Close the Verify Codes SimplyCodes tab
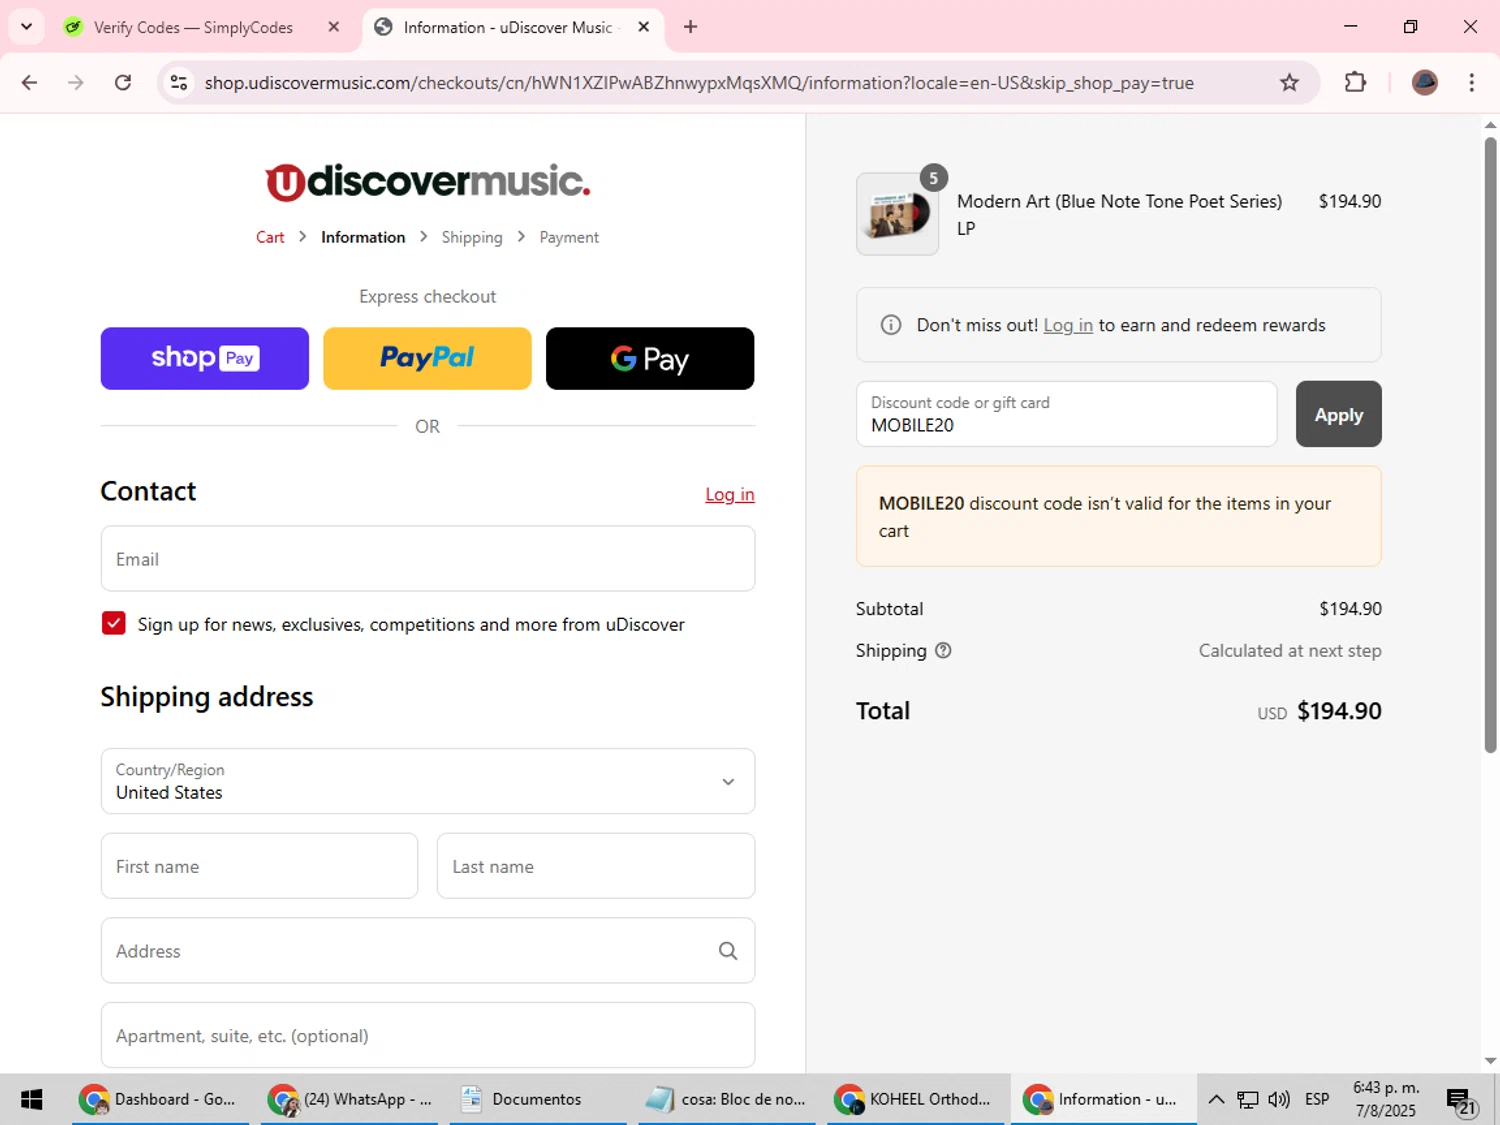Screen dimensions: 1500x1125 tap(334, 27)
